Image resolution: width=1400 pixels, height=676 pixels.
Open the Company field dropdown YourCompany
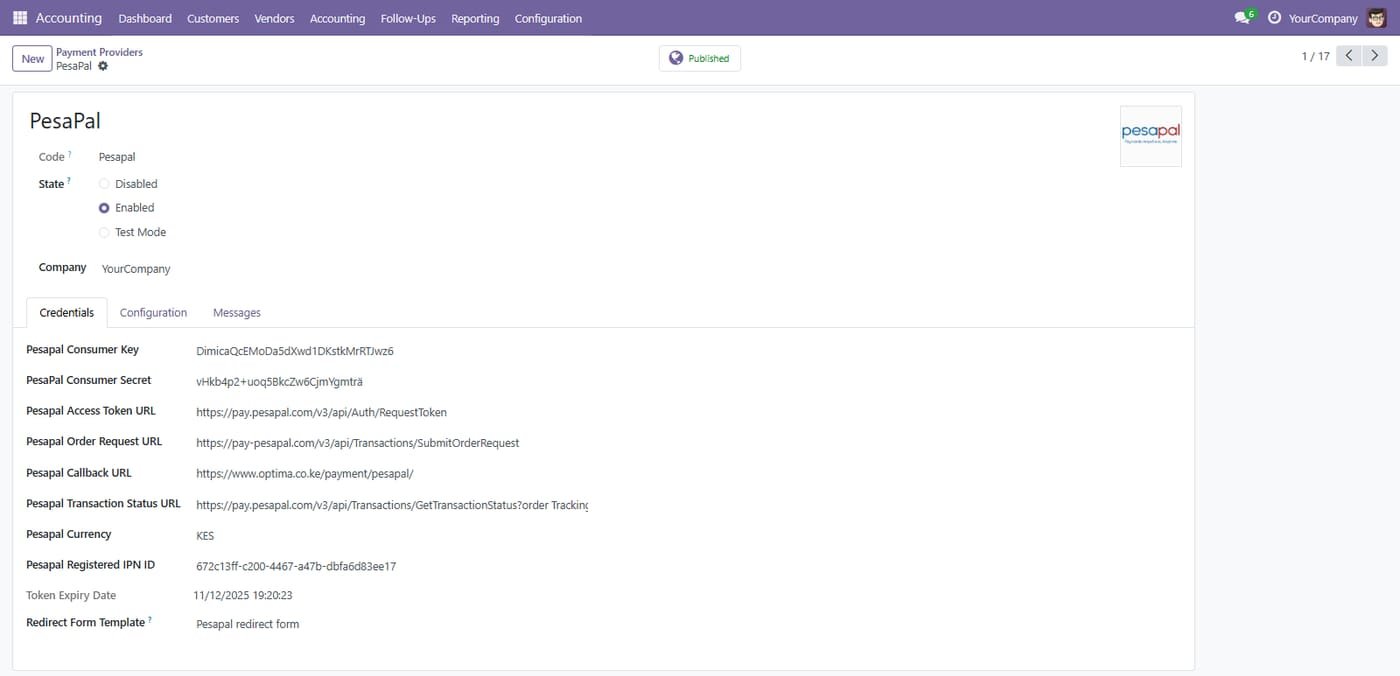coord(136,269)
